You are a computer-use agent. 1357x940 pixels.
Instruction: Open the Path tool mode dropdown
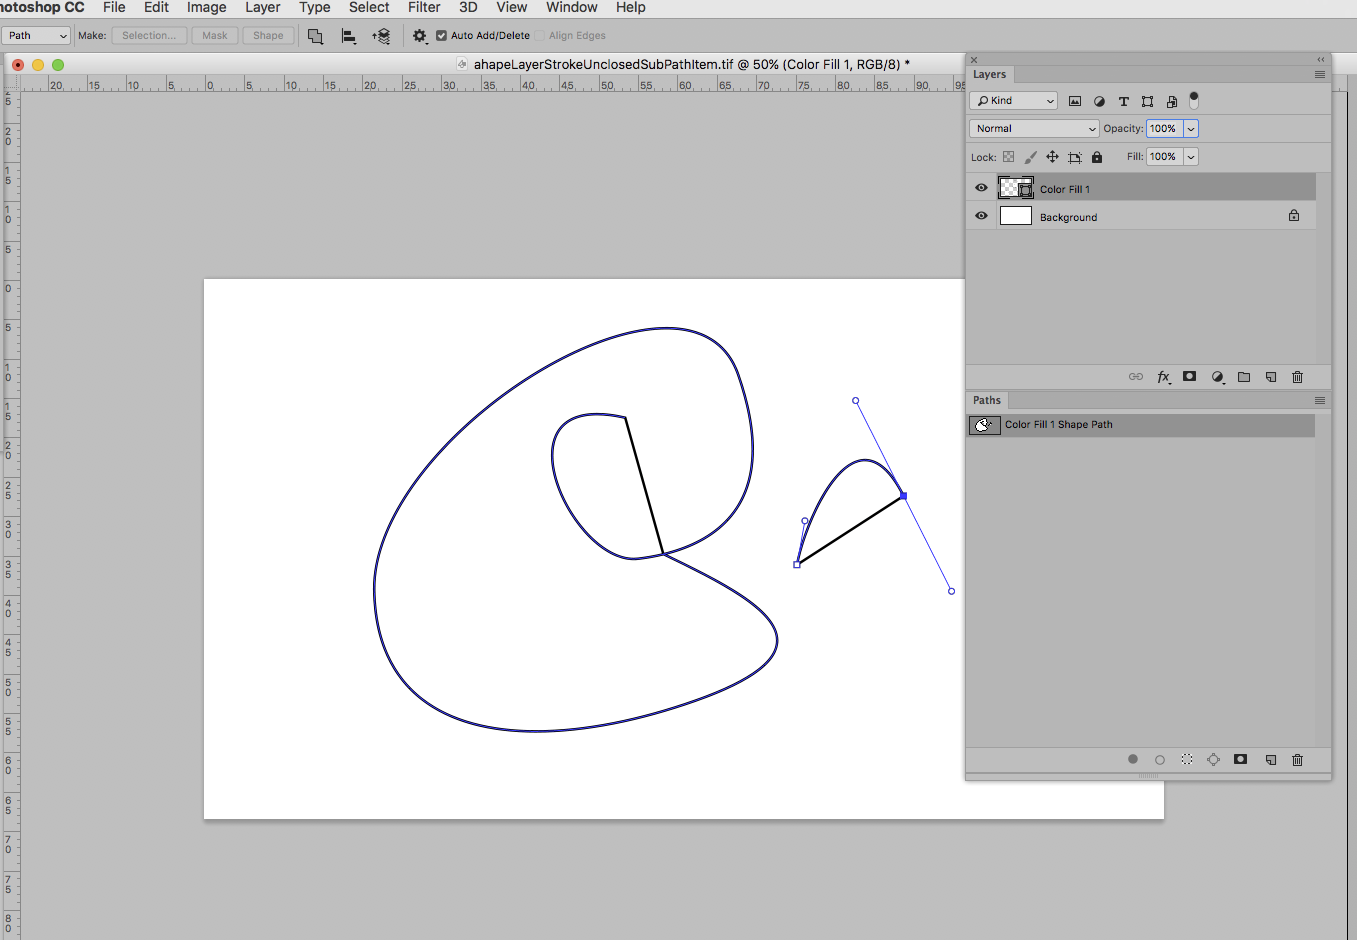(36, 34)
